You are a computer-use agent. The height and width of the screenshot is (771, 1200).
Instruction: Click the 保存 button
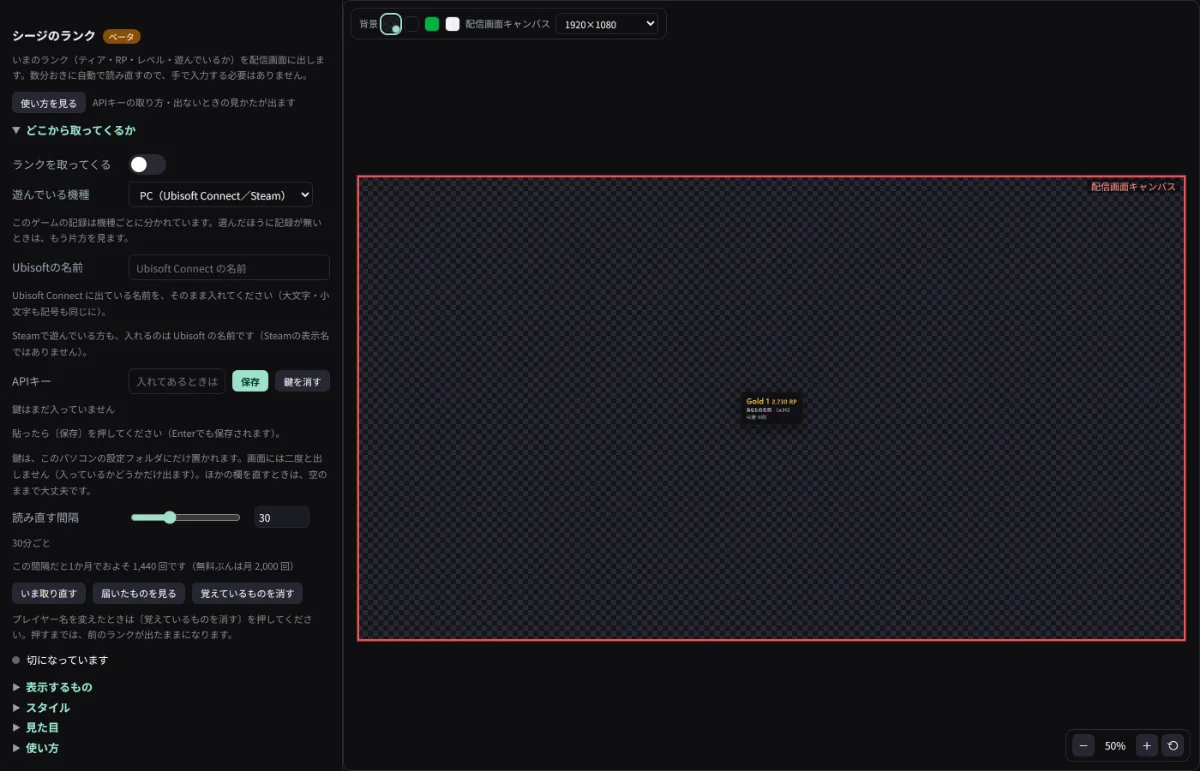click(250, 381)
